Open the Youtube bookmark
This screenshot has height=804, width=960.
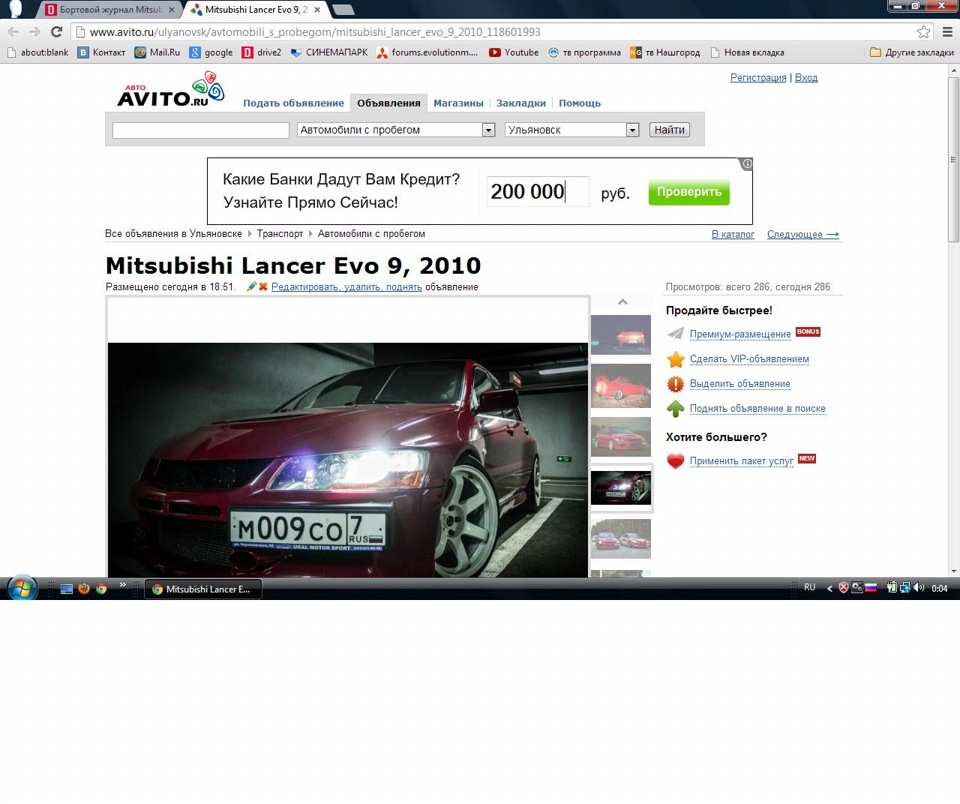(x=514, y=53)
